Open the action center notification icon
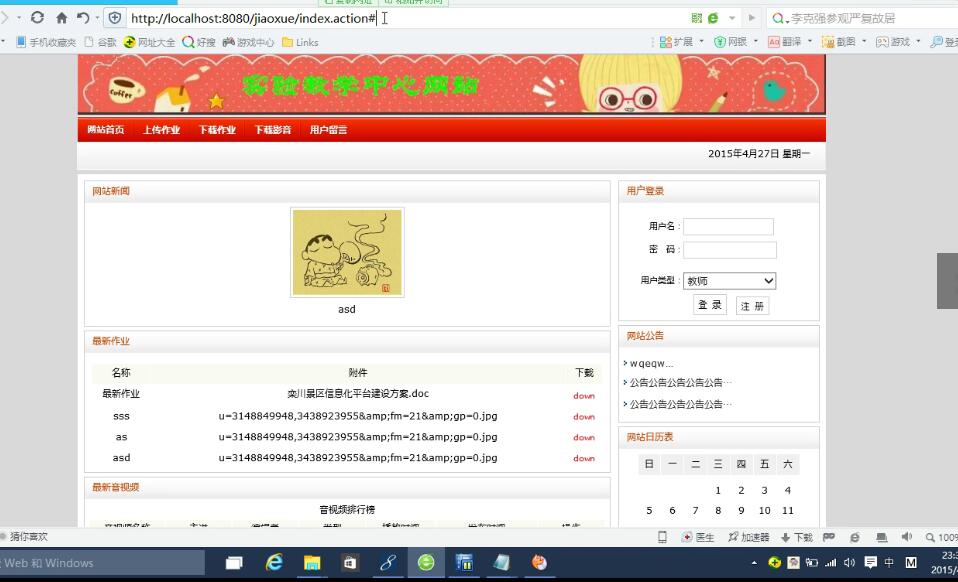Screen dimensions: 958x582 871,562
